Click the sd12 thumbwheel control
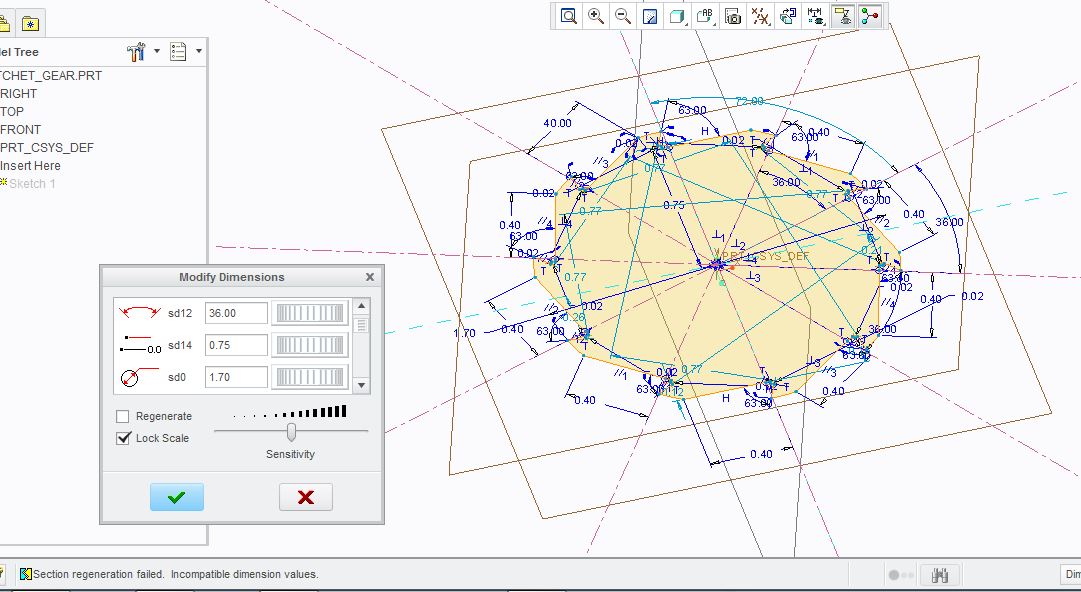 pos(310,313)
